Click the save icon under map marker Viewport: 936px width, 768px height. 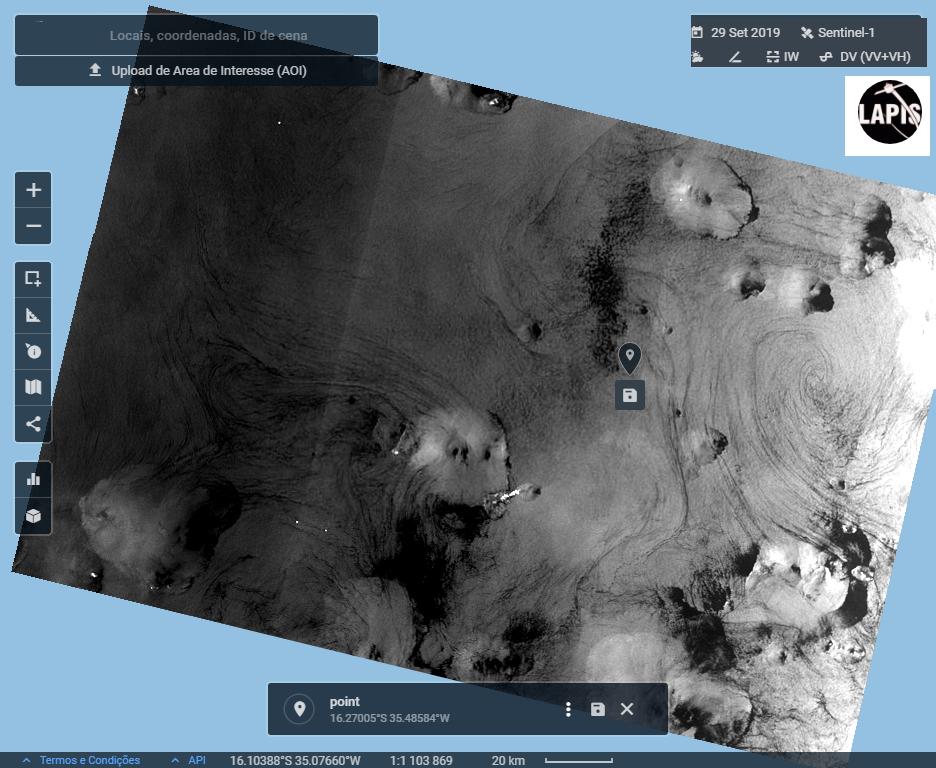(x=629, y=395)
